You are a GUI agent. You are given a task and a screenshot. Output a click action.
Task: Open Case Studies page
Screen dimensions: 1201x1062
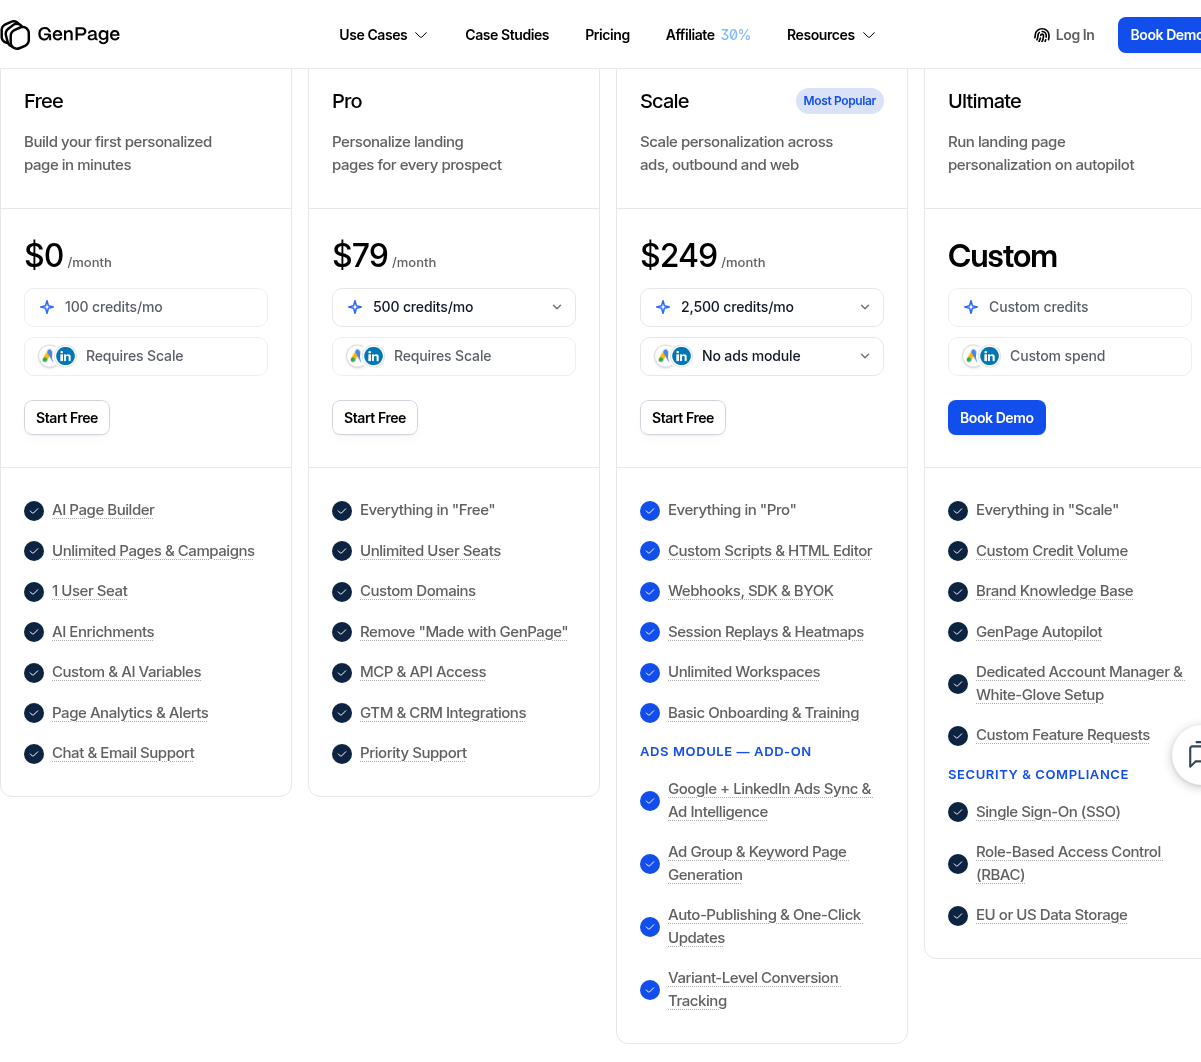point(507,35)
